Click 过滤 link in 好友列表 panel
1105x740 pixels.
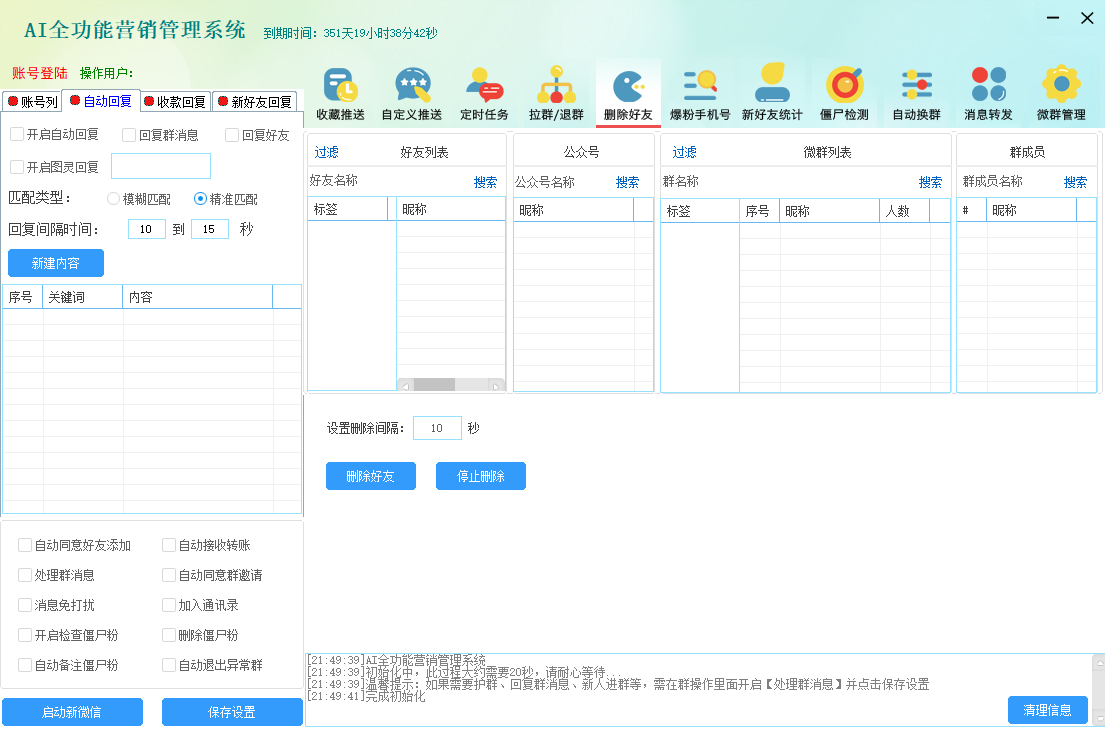326,152
